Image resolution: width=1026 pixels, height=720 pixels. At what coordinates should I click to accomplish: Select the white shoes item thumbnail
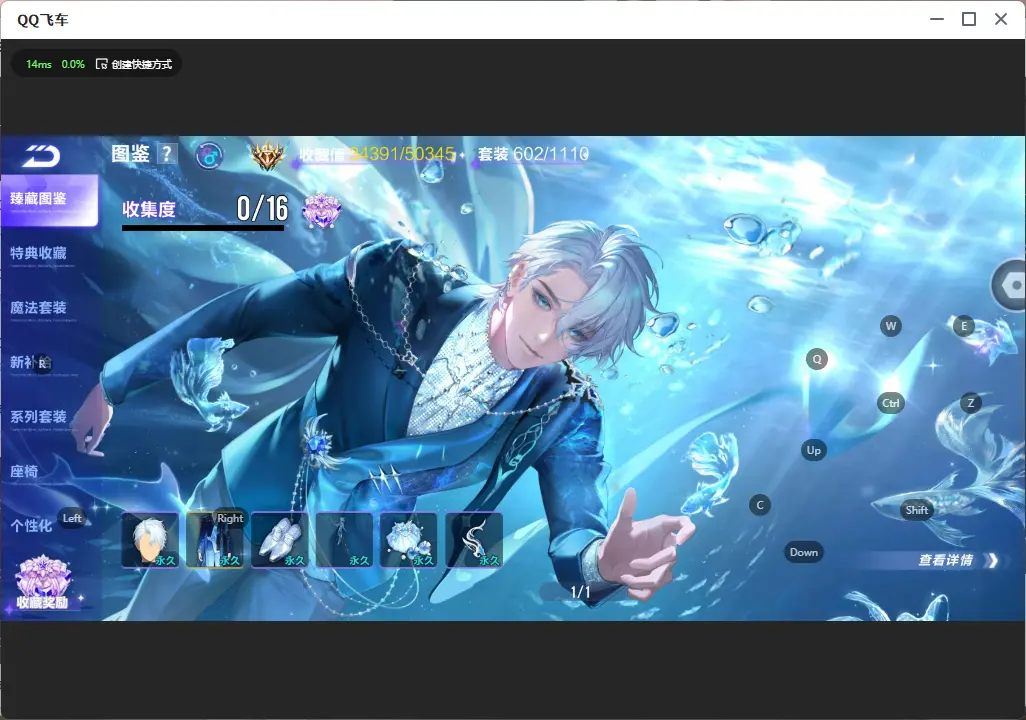[279, 540]
